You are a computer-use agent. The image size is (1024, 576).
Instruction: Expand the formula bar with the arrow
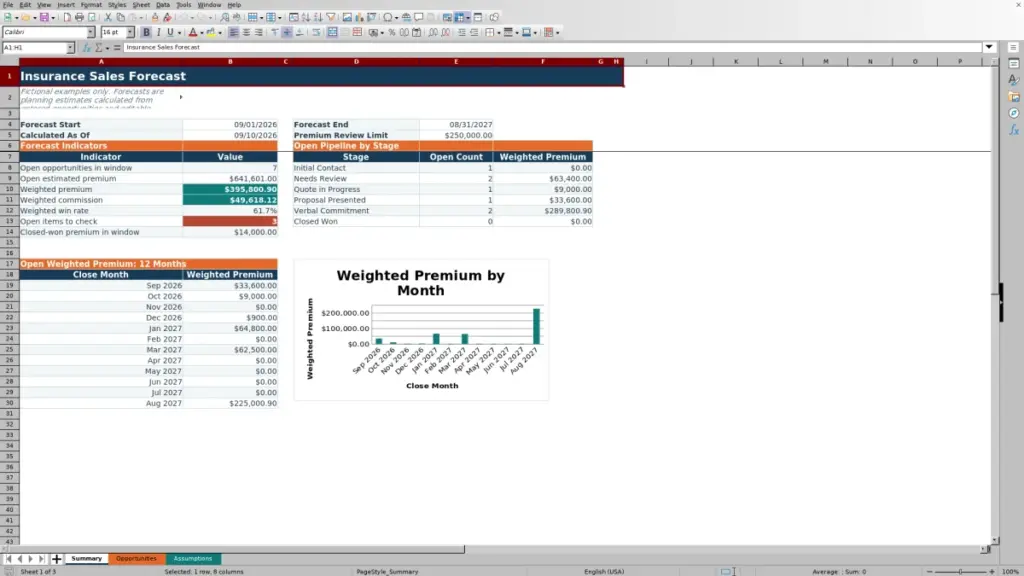[x=989, y=48]
